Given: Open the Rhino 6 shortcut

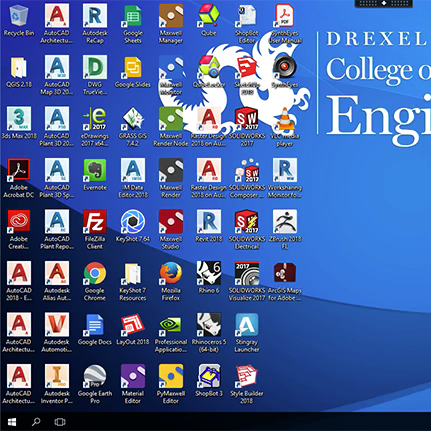Looking at the screenshot, I should point(209,273).
